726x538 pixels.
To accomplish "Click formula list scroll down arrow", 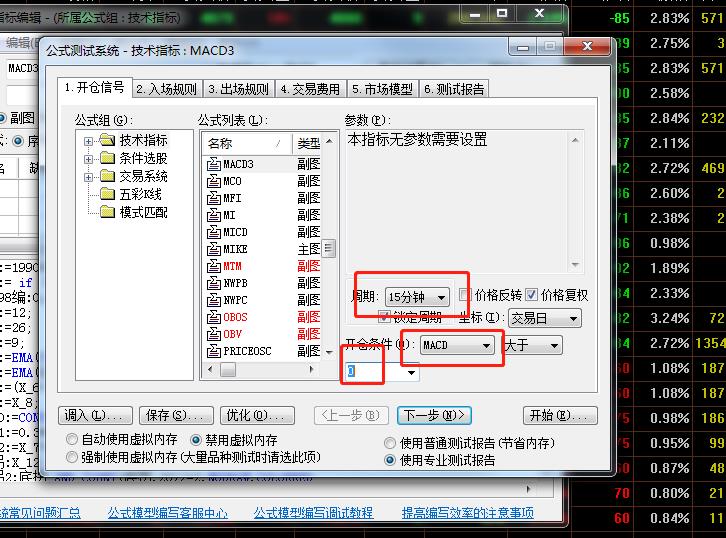I will (329, 353).
